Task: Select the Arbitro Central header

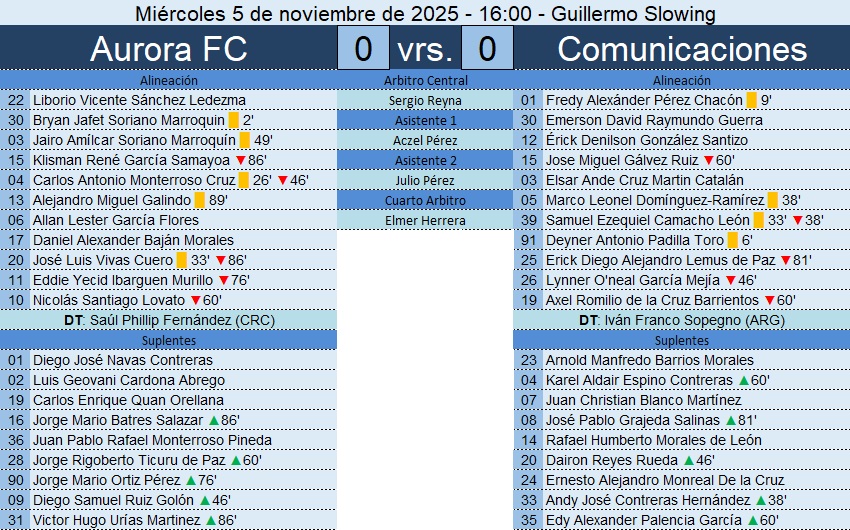Action: pyautogui.click(x=425, y=80)
